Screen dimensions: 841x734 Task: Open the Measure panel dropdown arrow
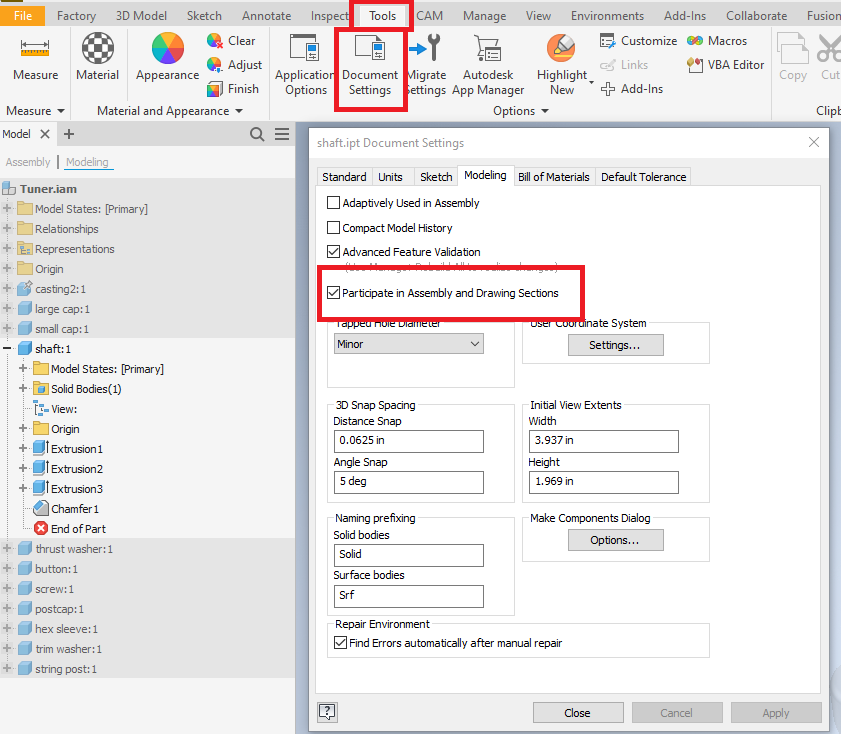tap(59, 111)
